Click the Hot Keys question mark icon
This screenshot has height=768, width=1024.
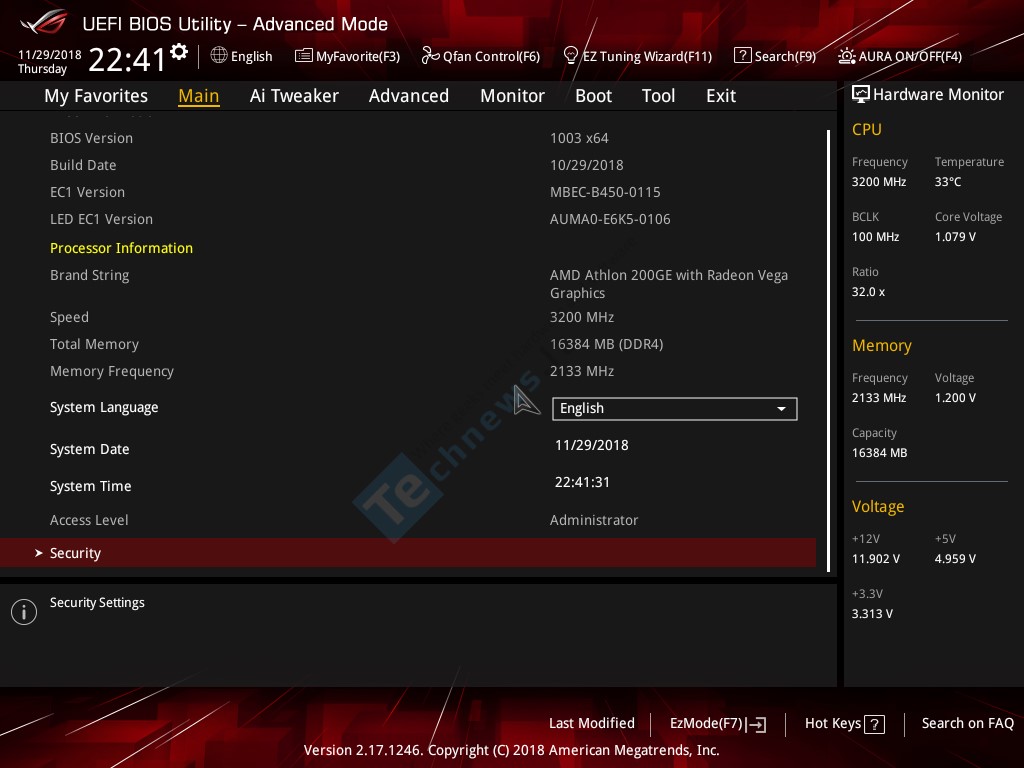coord(874,724)
